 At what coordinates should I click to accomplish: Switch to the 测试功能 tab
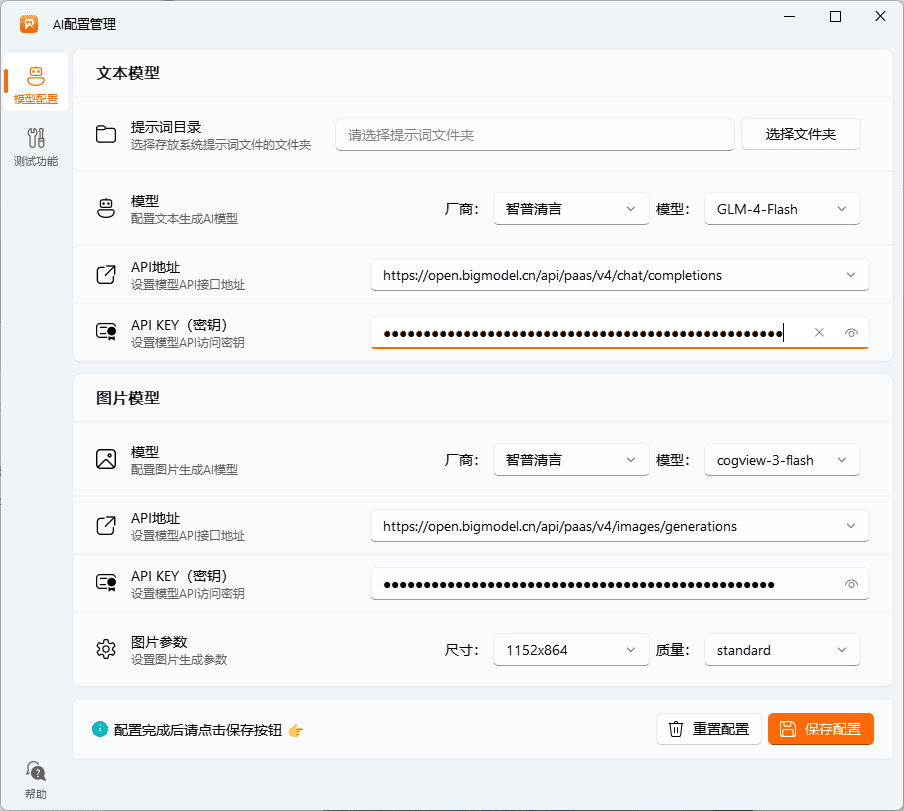(36, 145)
